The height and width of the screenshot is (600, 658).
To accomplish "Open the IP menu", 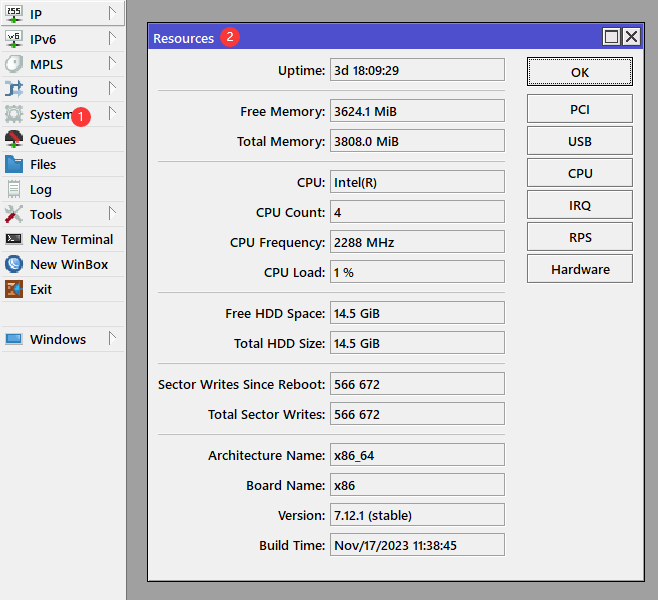I will 63,14.
